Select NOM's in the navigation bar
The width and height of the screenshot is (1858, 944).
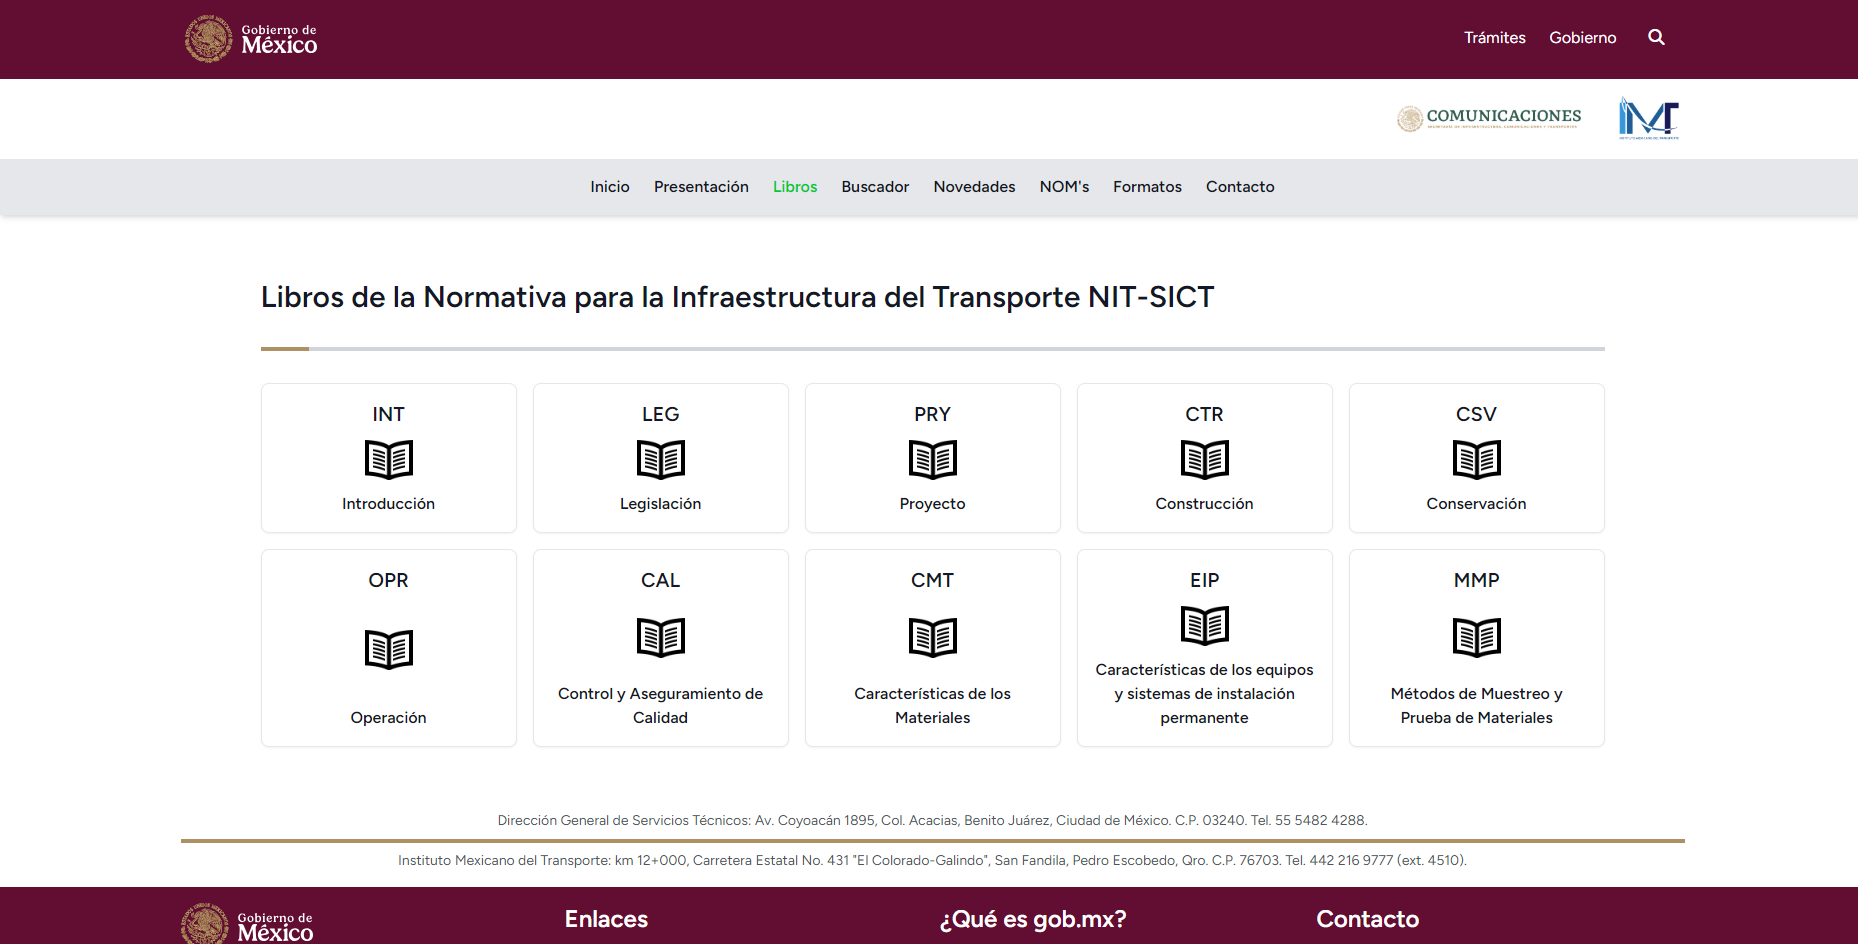[1064, 187]
